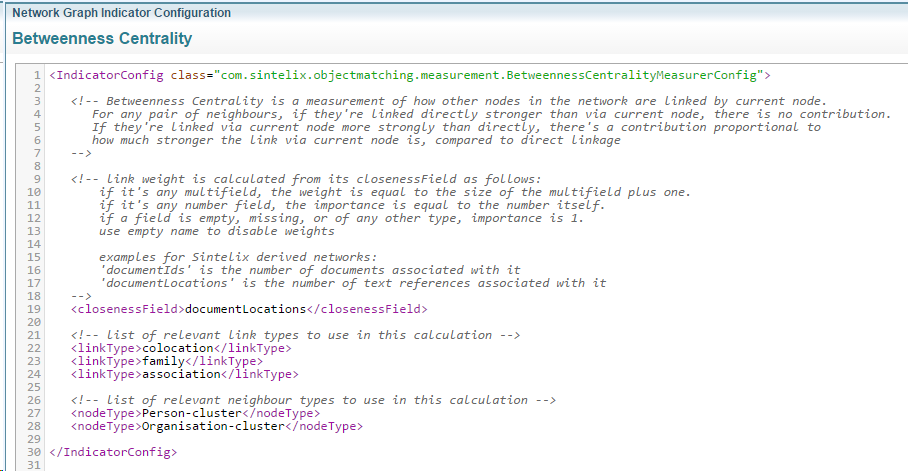Click the 'use empty name to disable weights' line
The width and height of the screenshot is (908, 471).
click(218, 231)
